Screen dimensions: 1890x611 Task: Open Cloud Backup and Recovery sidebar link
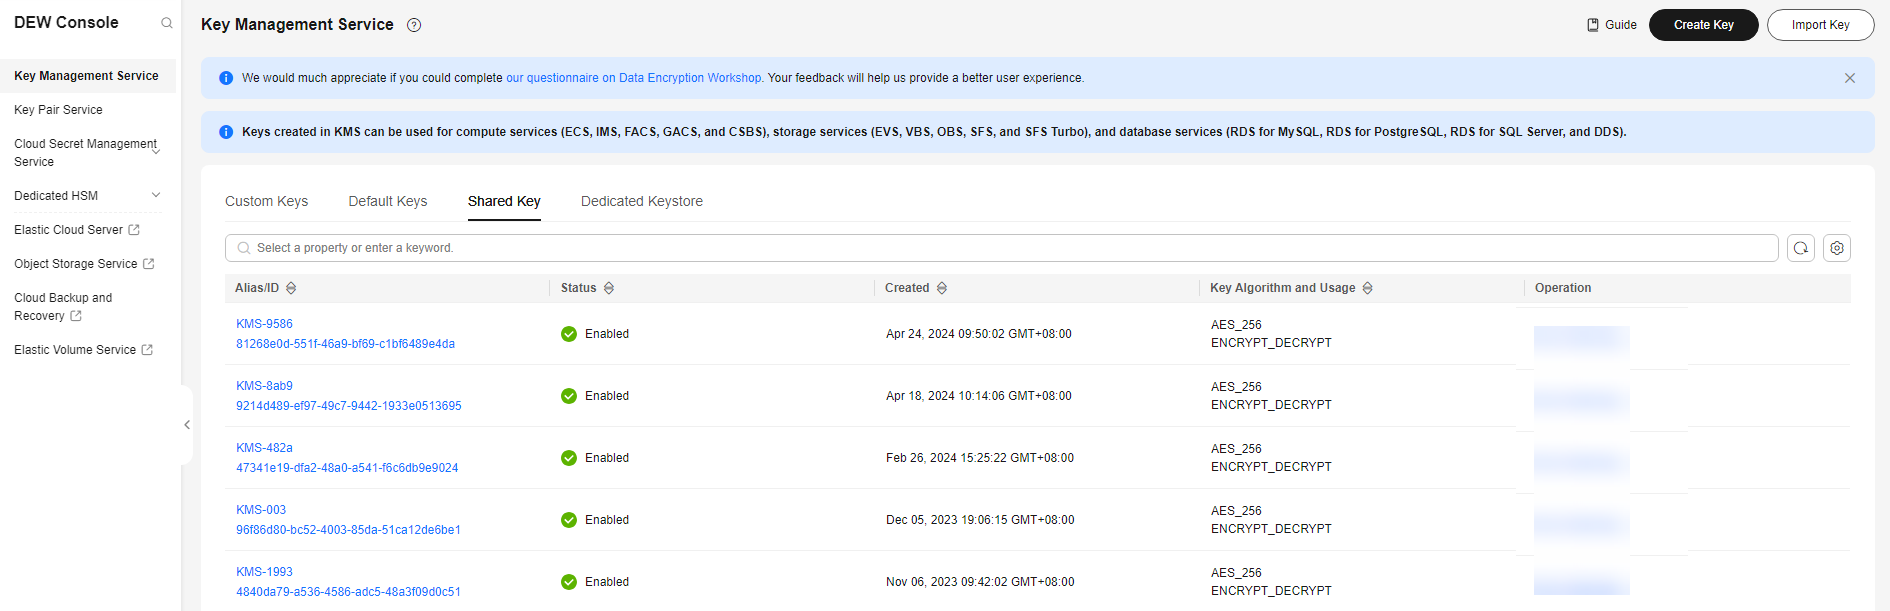coord(63,307)
